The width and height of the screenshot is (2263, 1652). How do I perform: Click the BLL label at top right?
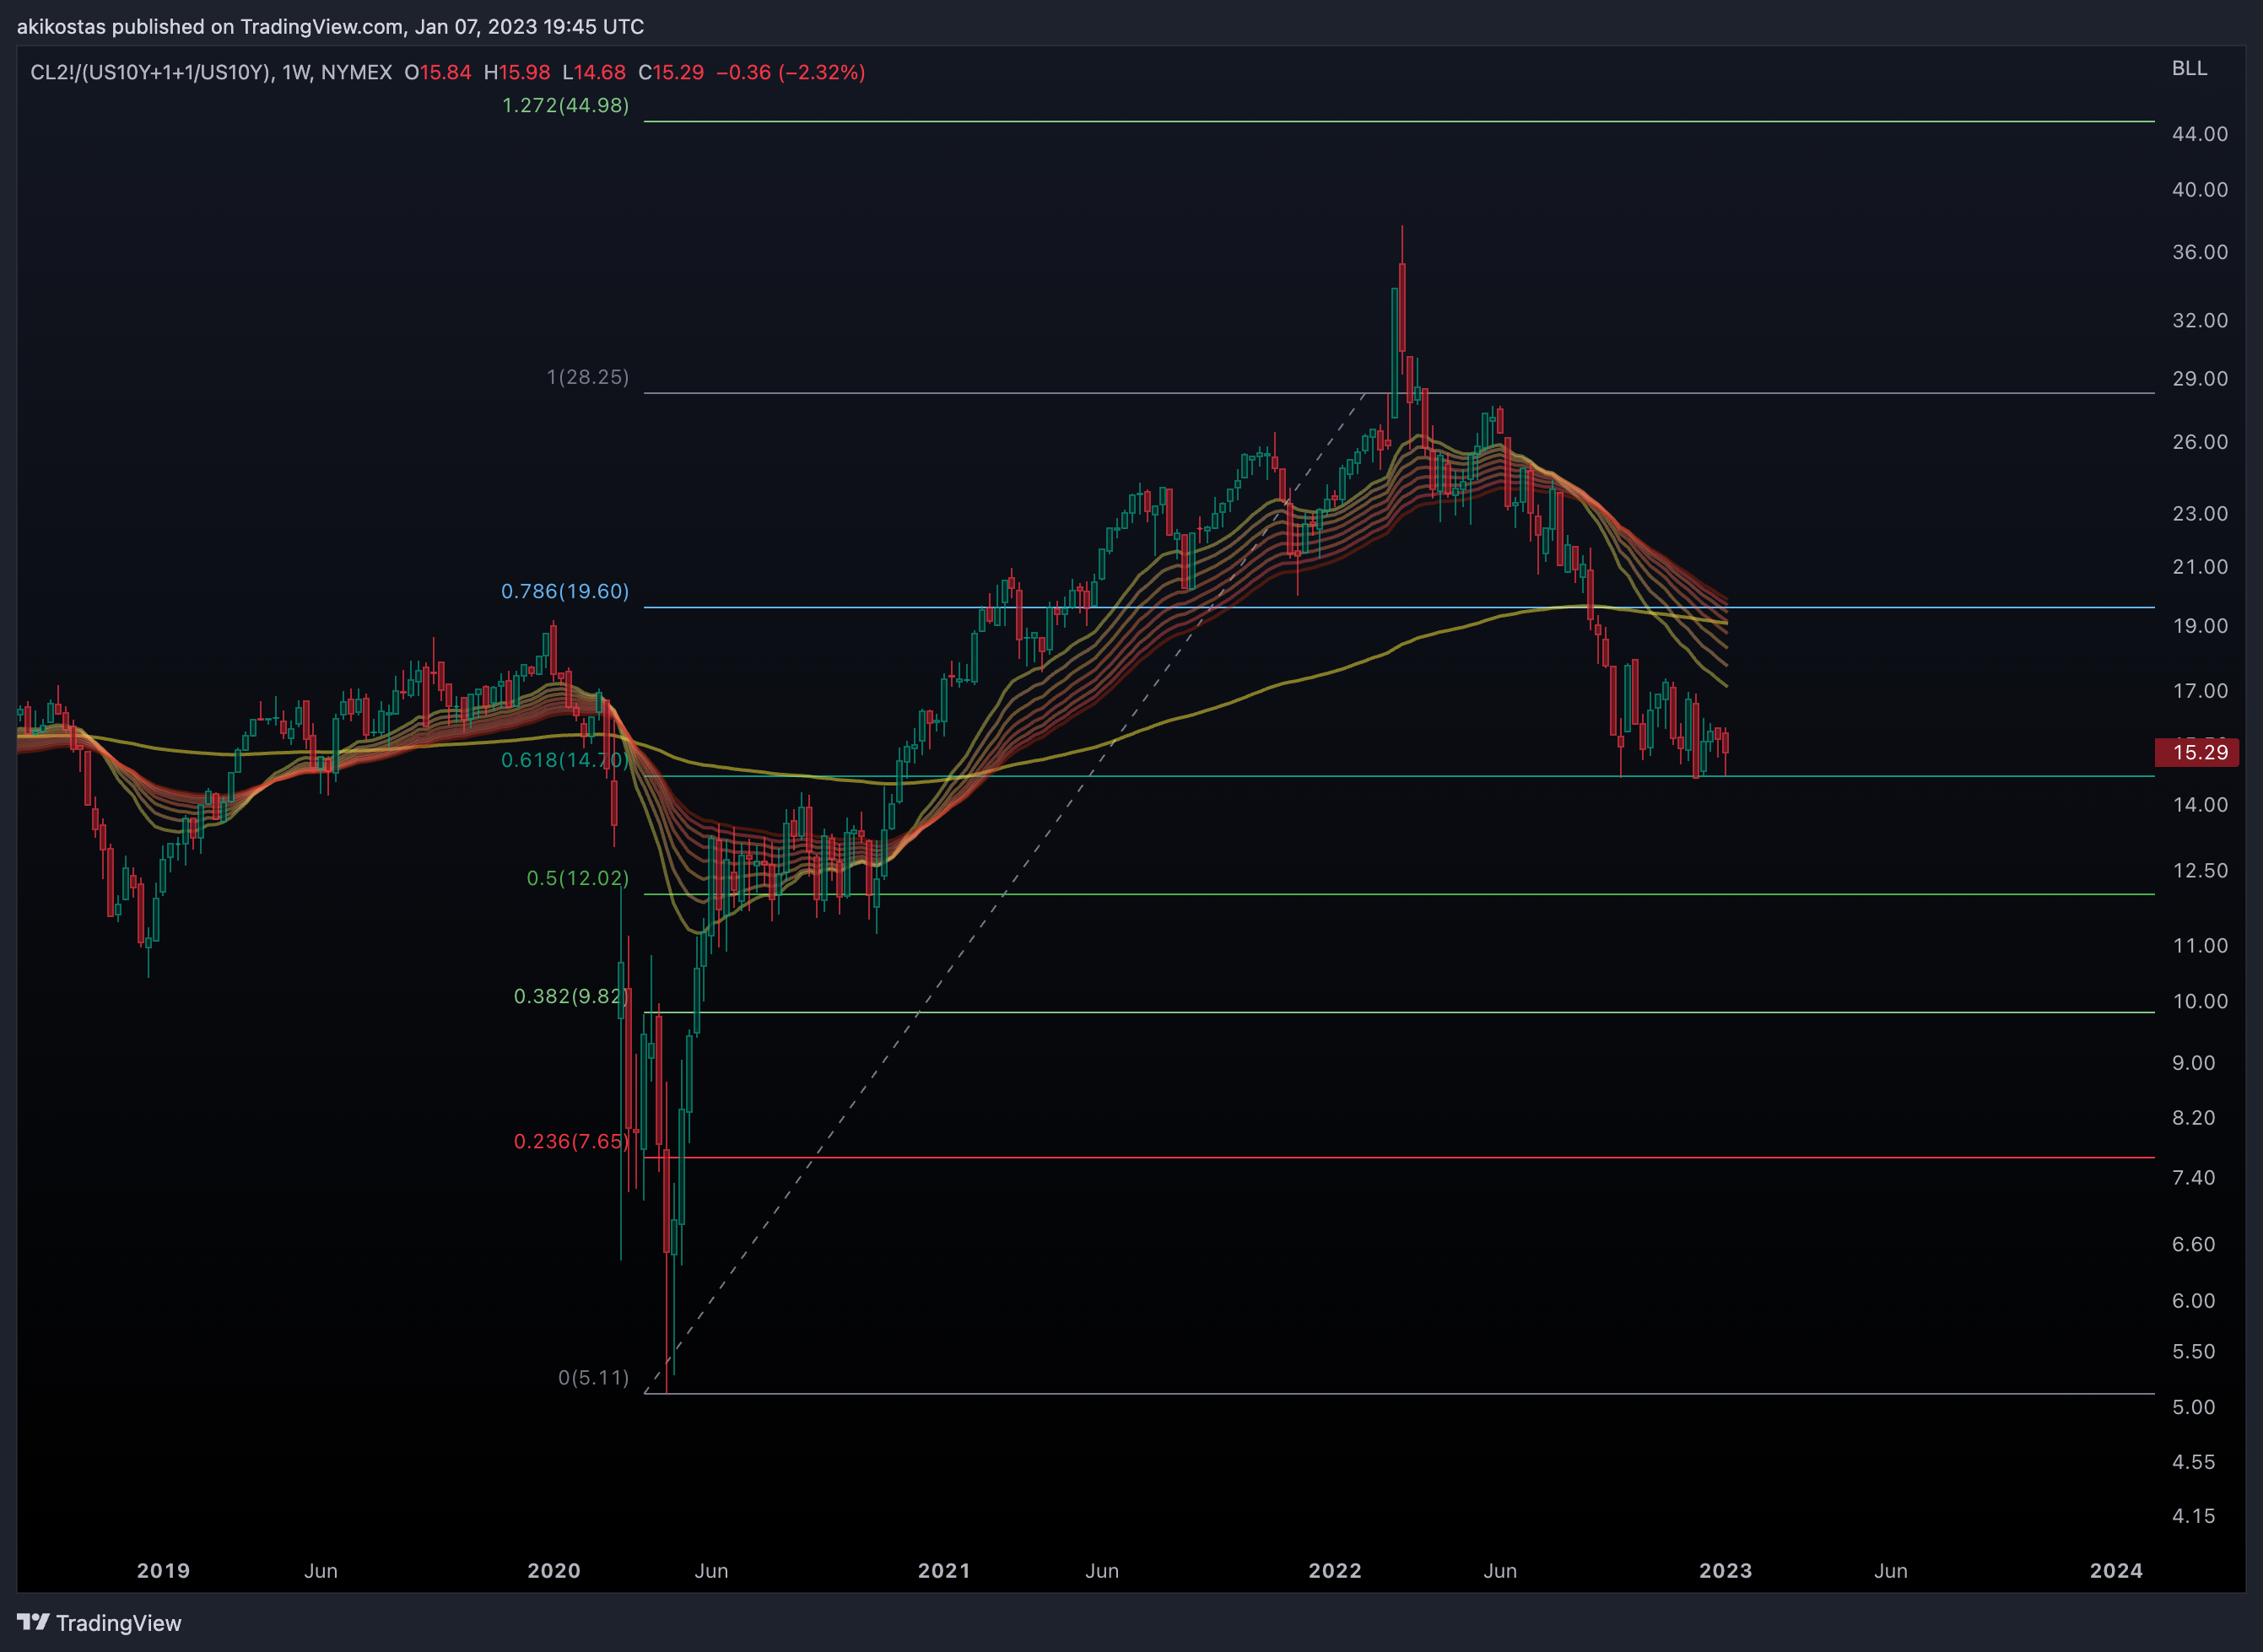point(2189,68)
